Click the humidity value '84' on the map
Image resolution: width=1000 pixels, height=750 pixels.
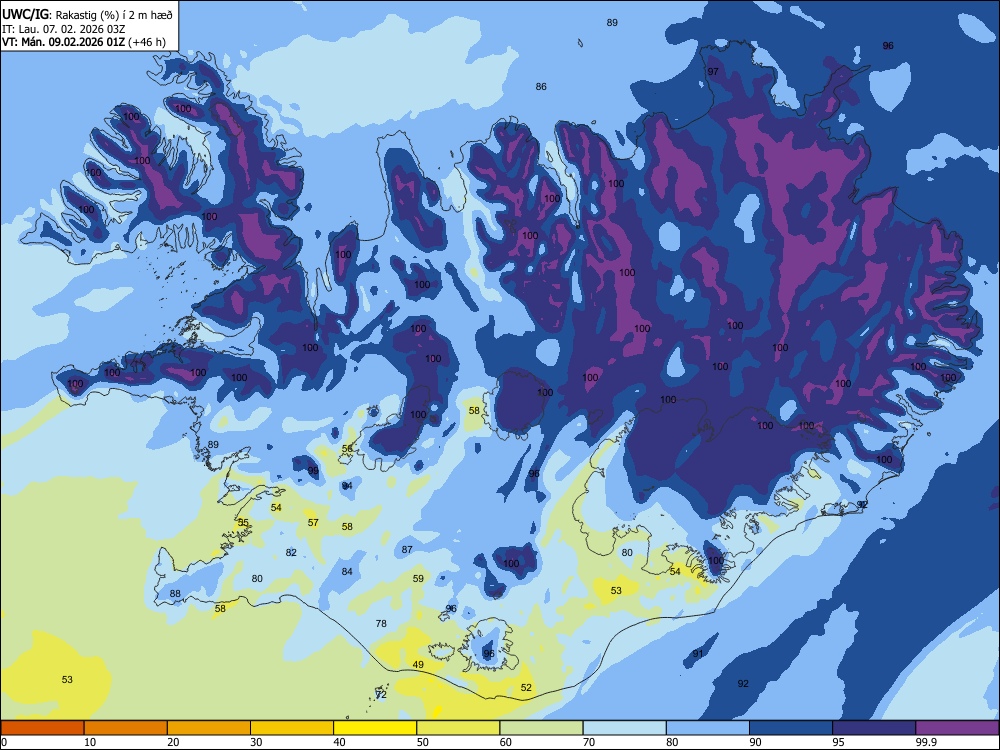(347, 571)
